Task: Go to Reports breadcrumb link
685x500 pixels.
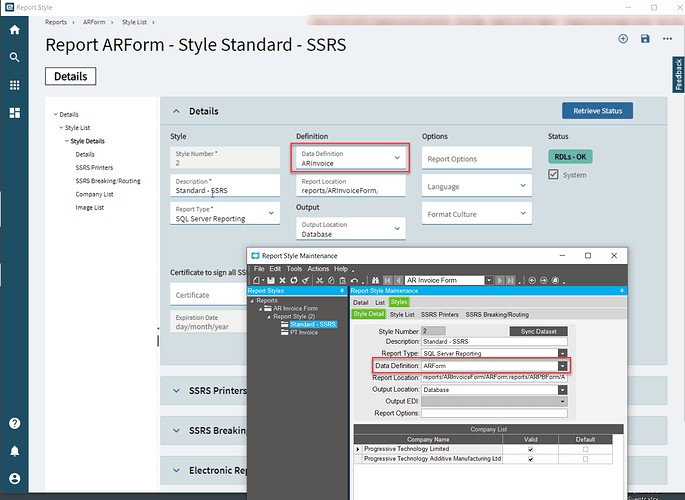Action: click(x=56, y=22)
